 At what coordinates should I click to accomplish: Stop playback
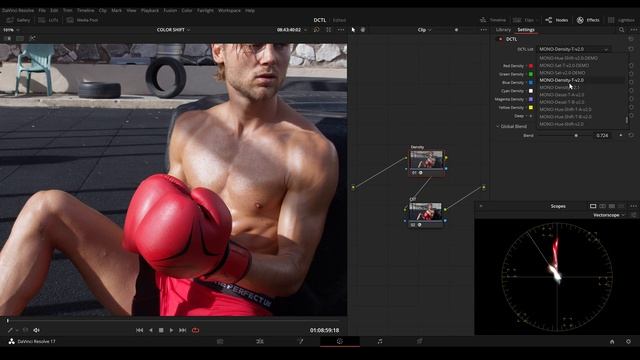(x=161, y=330)
